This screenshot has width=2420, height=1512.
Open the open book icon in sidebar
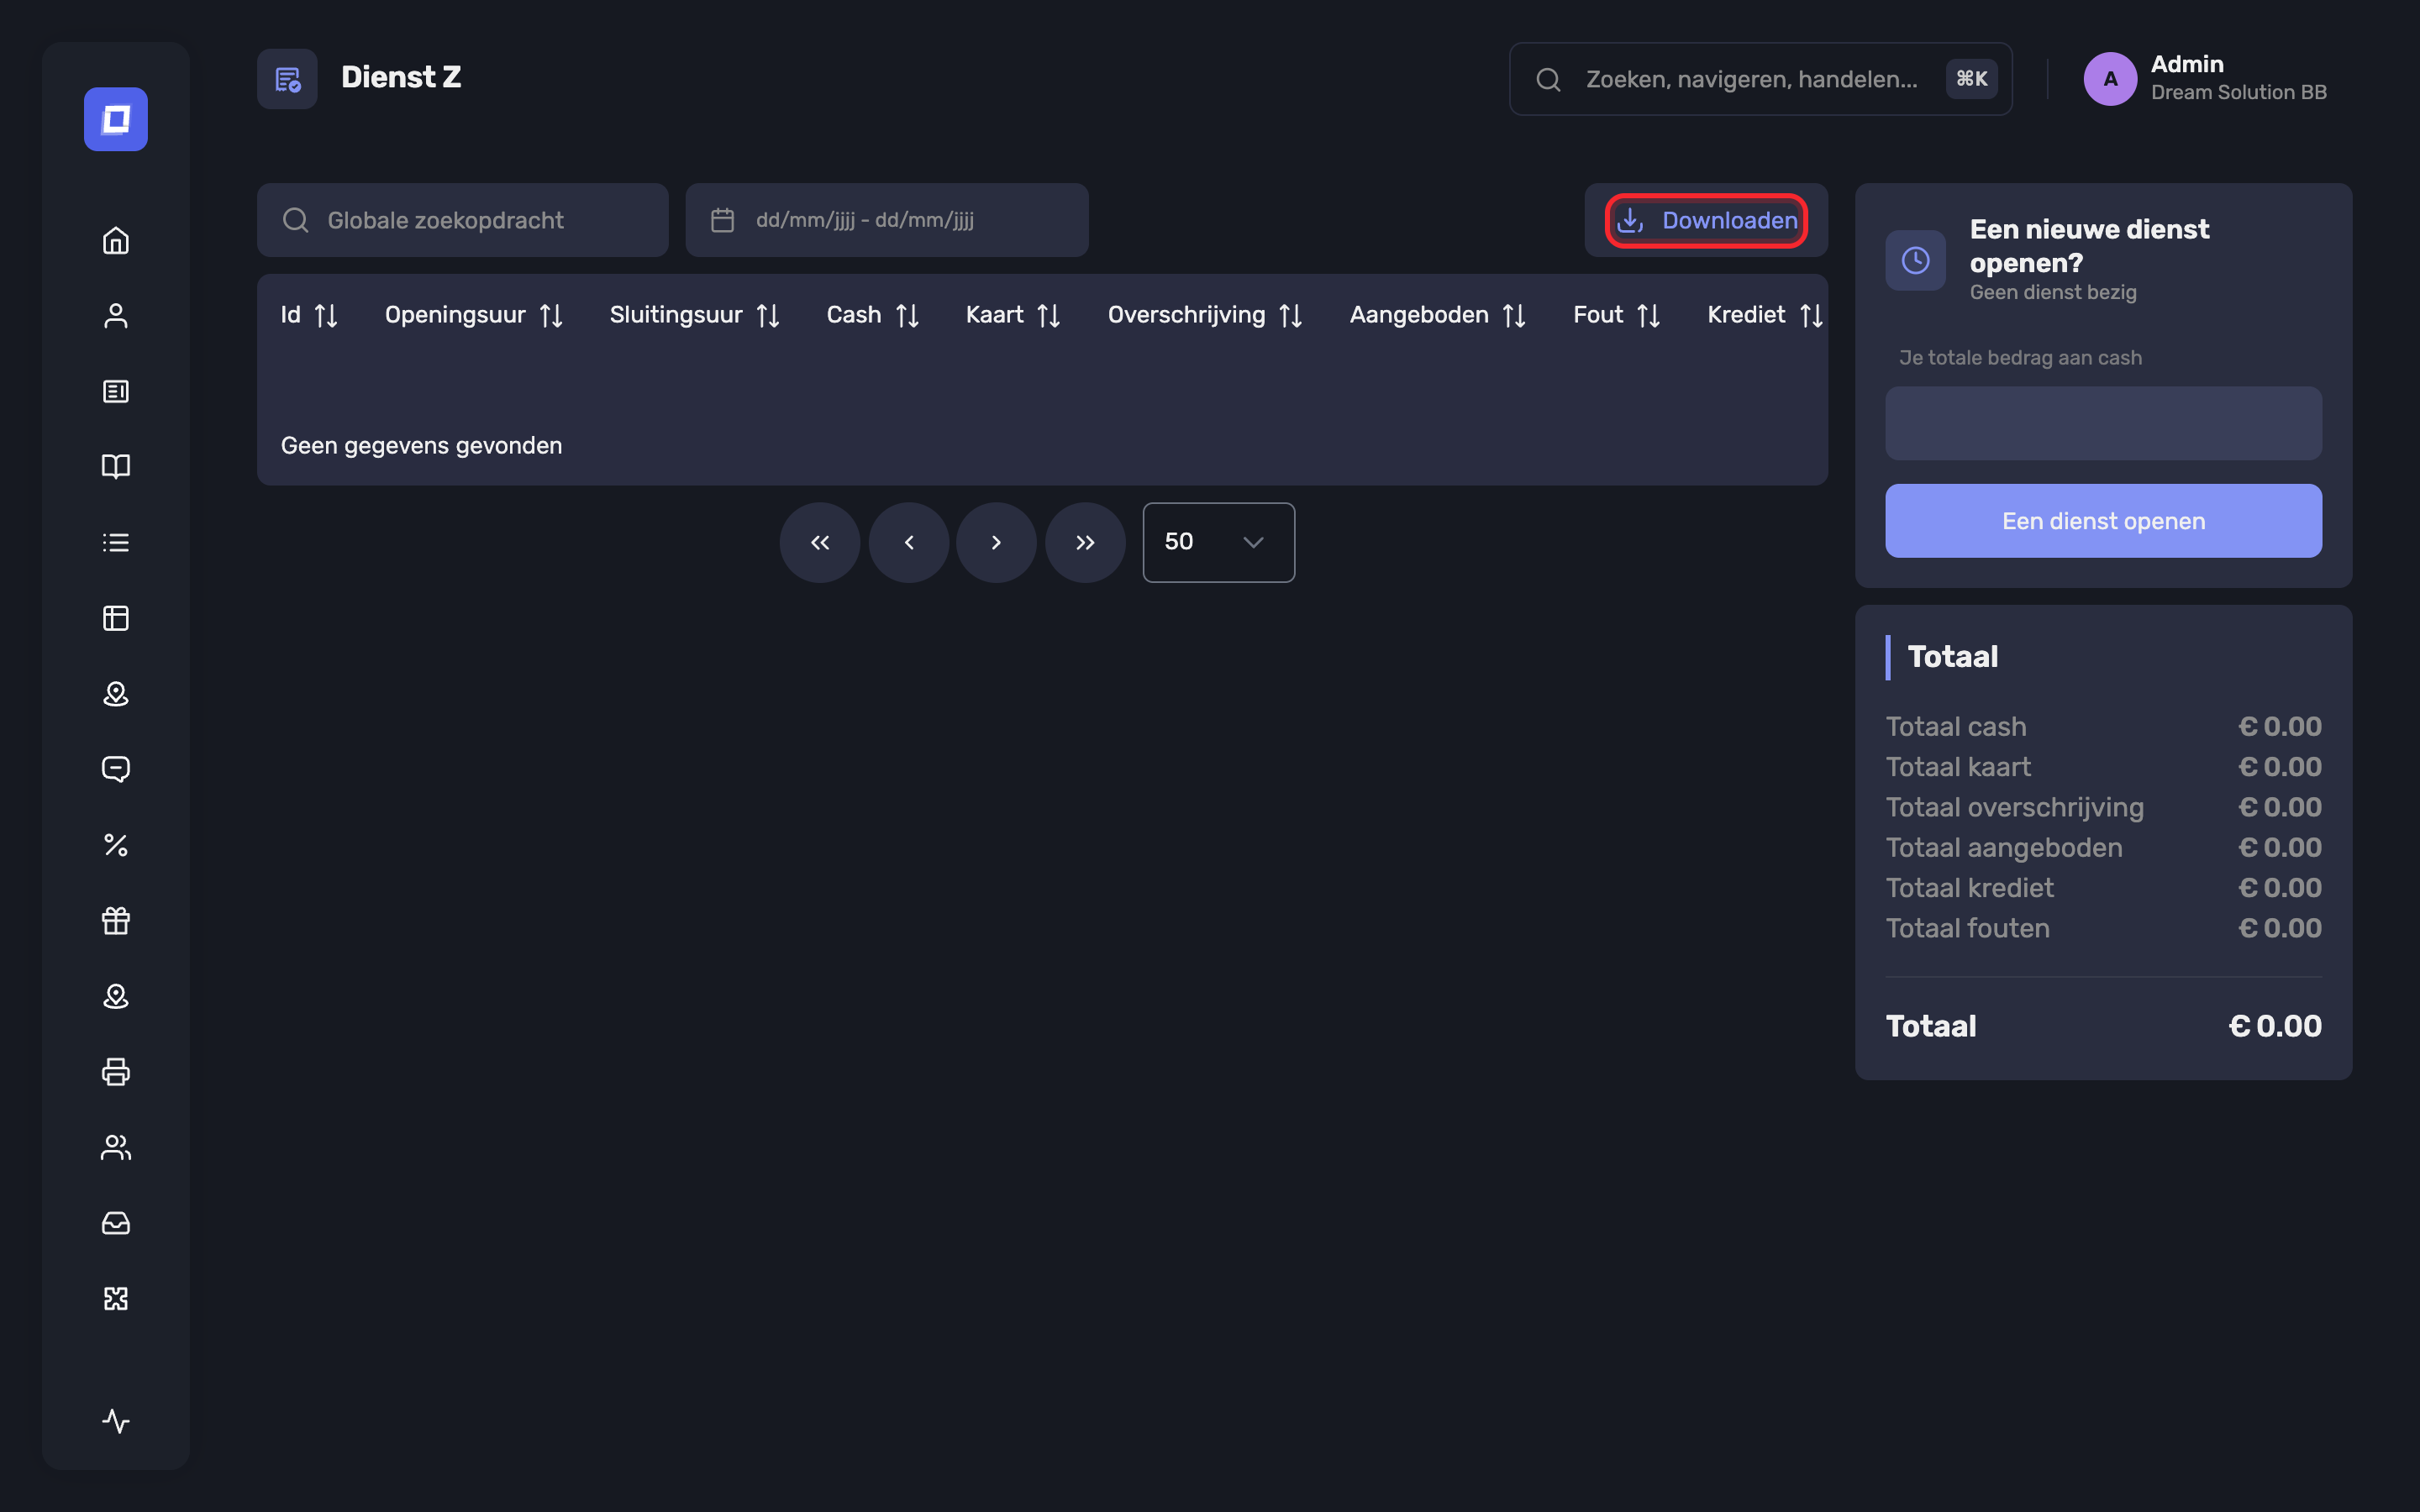116,467
